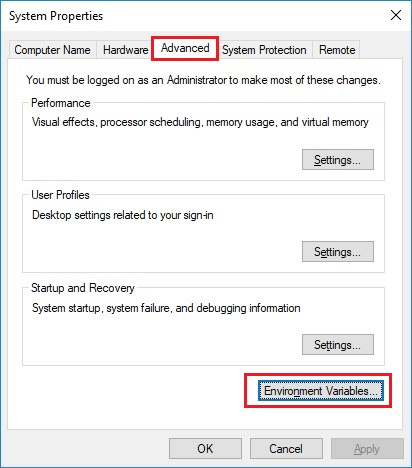Image resolution: width=412 pixels, height=468 pixels.
Task: Select the Advanced tab
Action: point(185,48)
